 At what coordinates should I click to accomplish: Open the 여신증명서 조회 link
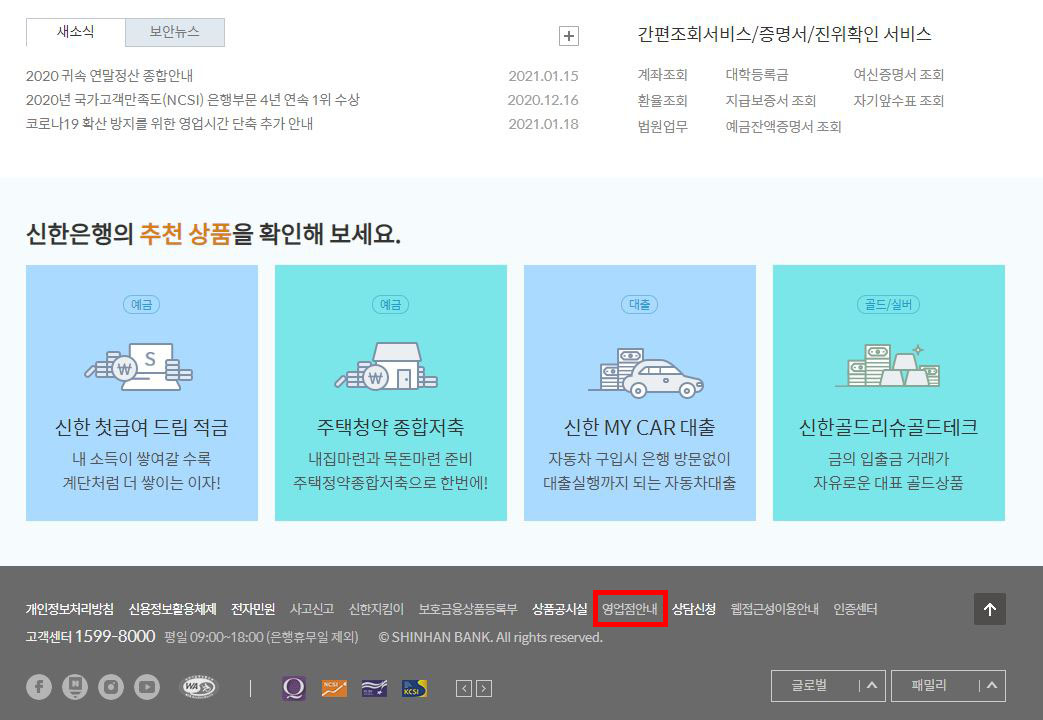coord(899,75)
